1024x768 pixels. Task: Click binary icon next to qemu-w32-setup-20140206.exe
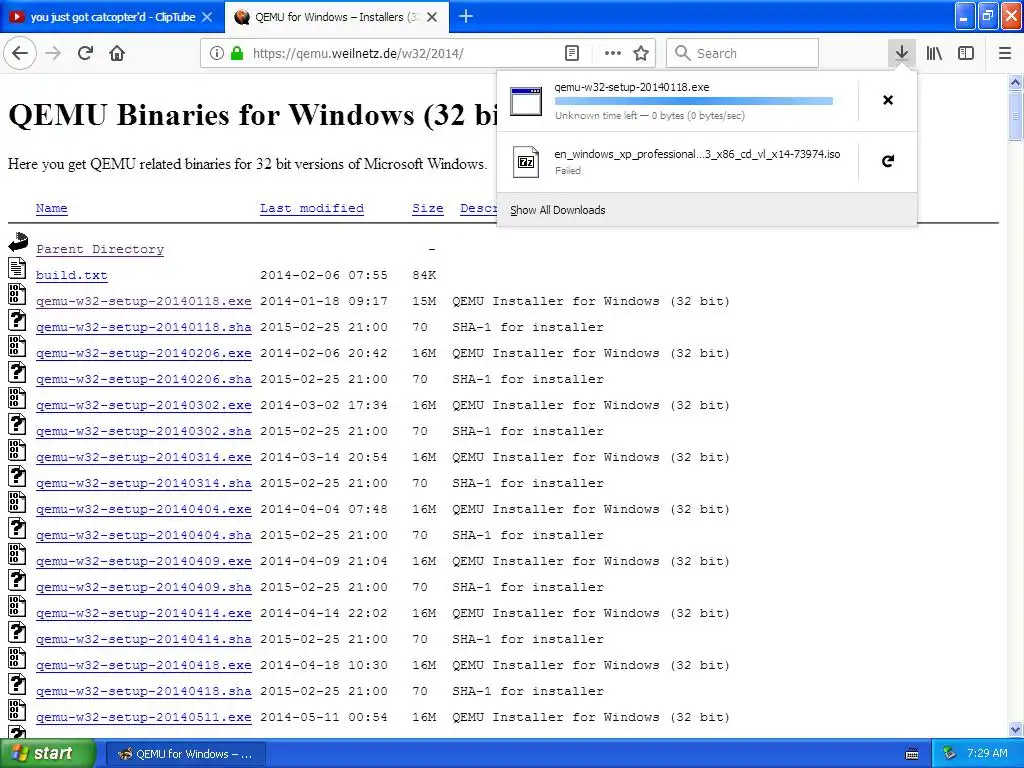pyautogui.click(x=18, y=346)
